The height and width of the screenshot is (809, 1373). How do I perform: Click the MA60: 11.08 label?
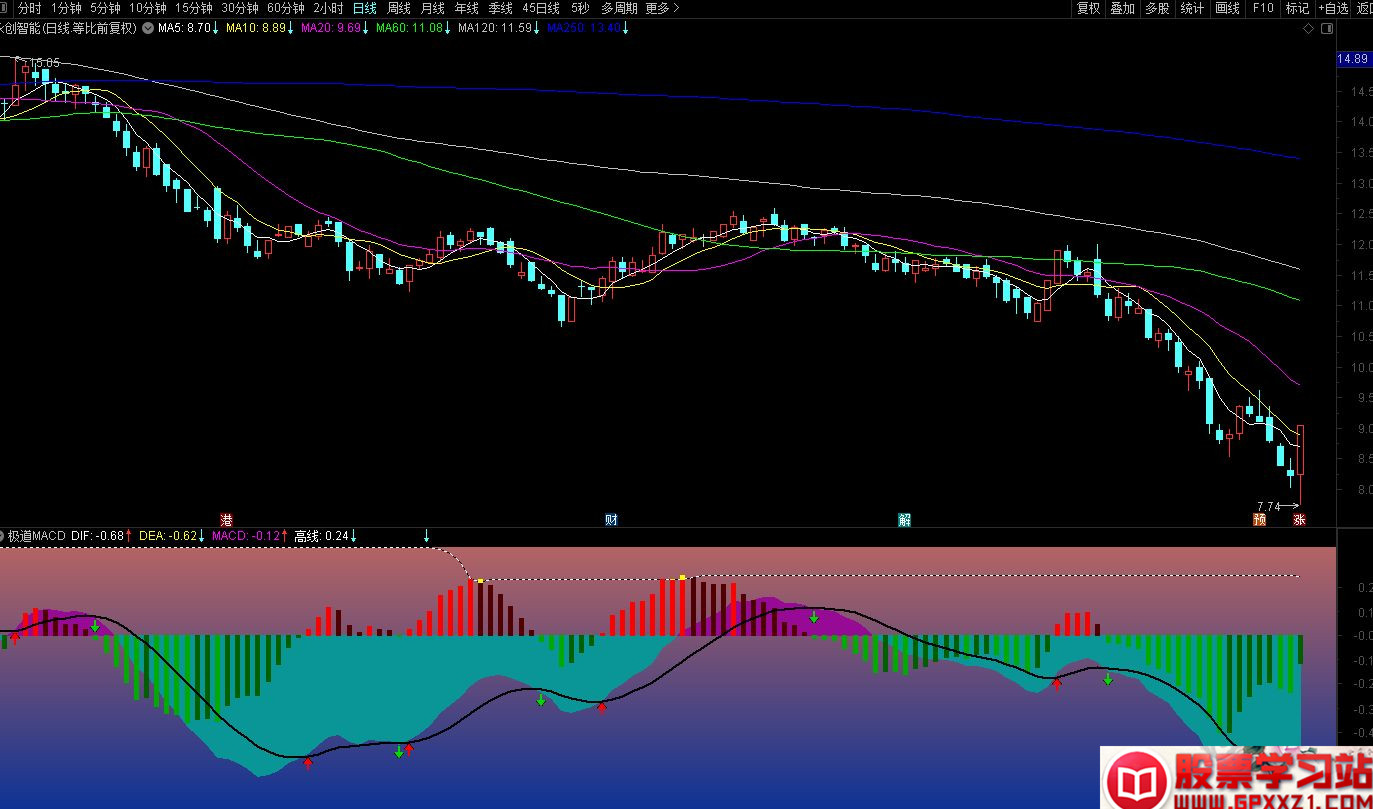point(409,28)
